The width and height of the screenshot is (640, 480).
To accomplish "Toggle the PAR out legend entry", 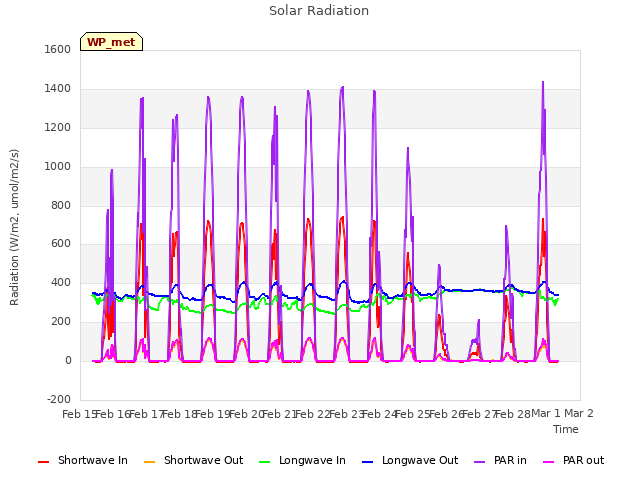I will click(x=573, y=460).
